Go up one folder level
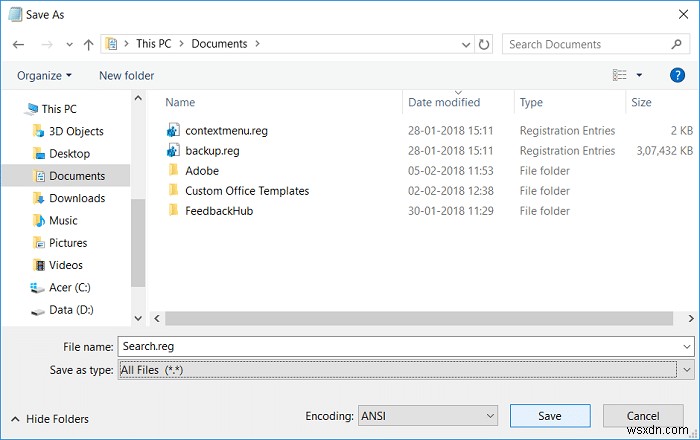Screen dimensions: 700x440 point(88,45)
